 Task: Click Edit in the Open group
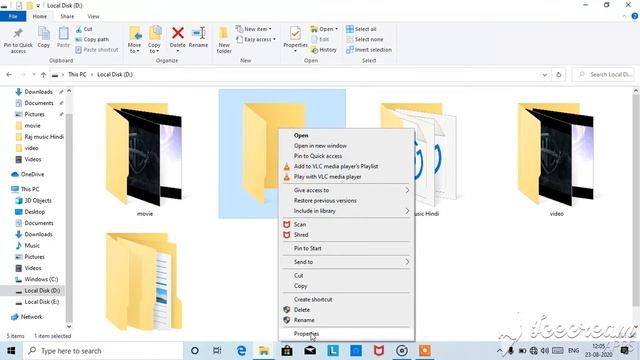coord(320,40)
